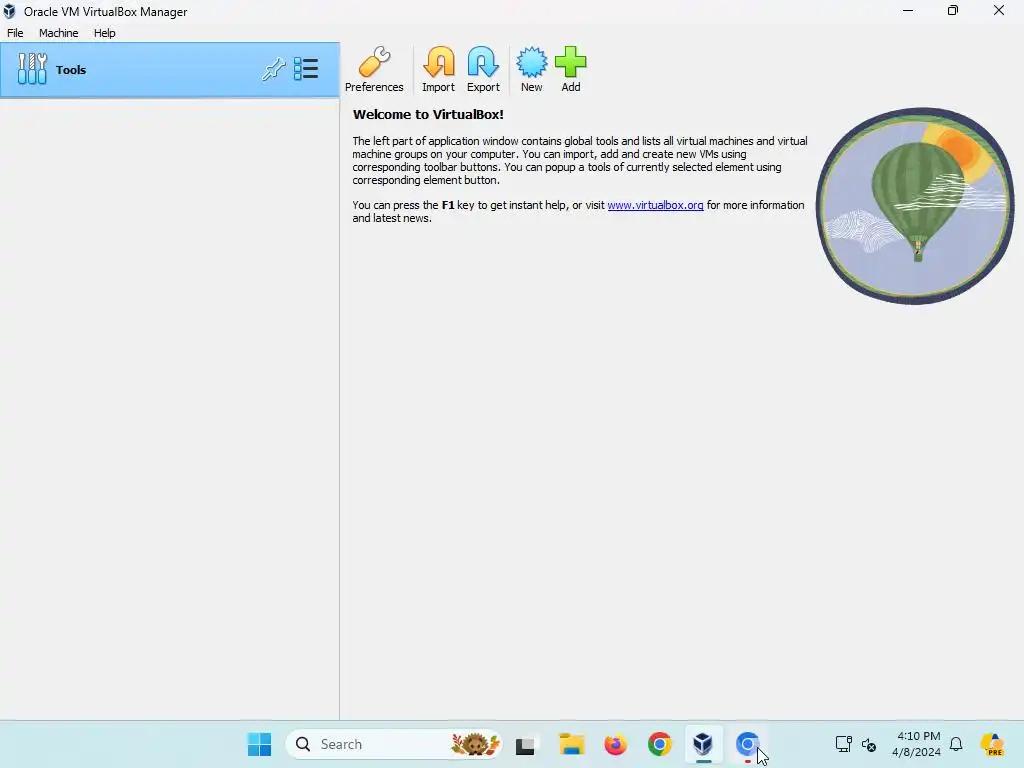This screenshot has width=1024, height=768.
Task: Restore down the VirtualBox Manager window
Action: (953, 10)
